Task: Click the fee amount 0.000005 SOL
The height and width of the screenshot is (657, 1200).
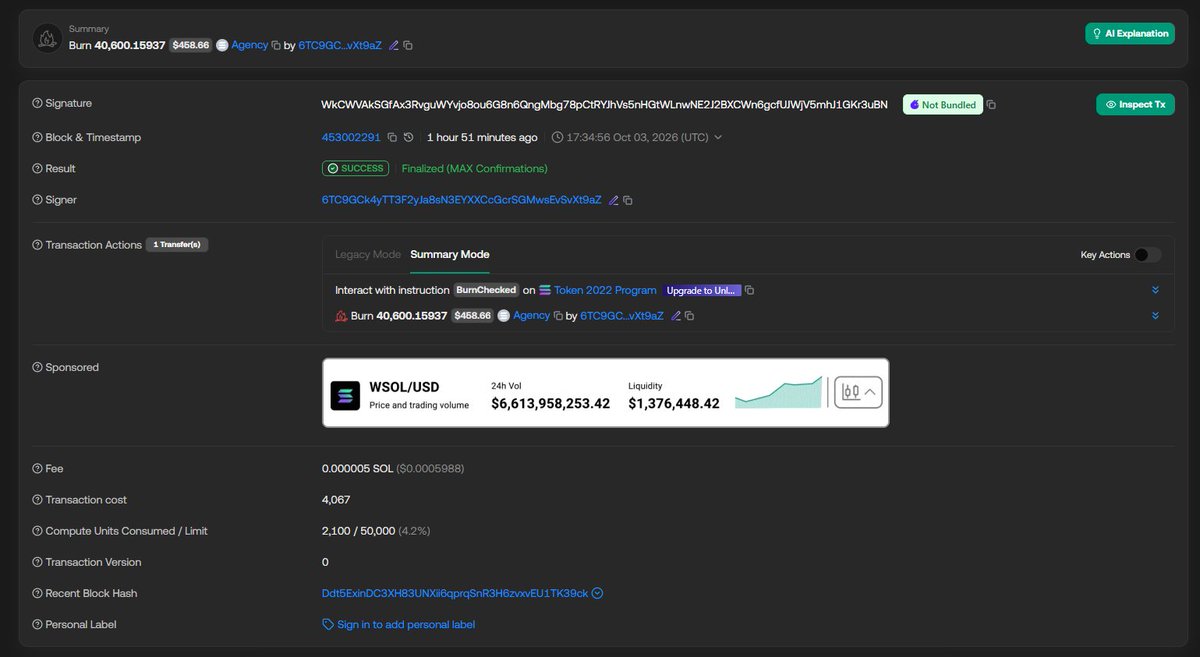Action: 357,468
